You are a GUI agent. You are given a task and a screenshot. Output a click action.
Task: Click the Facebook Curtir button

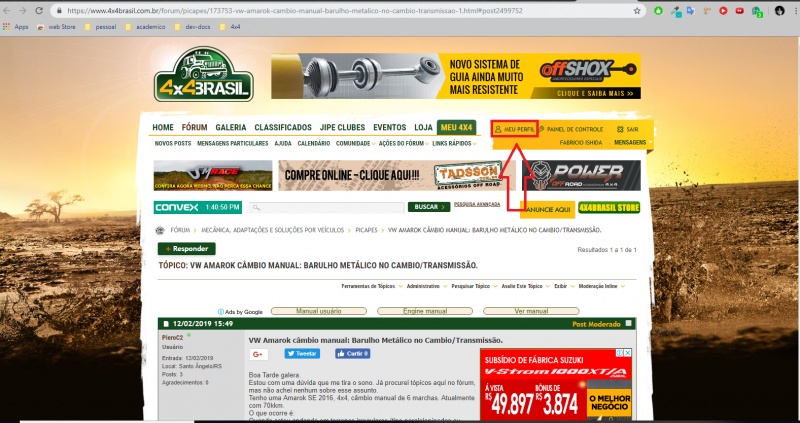[x=353, y=354]
